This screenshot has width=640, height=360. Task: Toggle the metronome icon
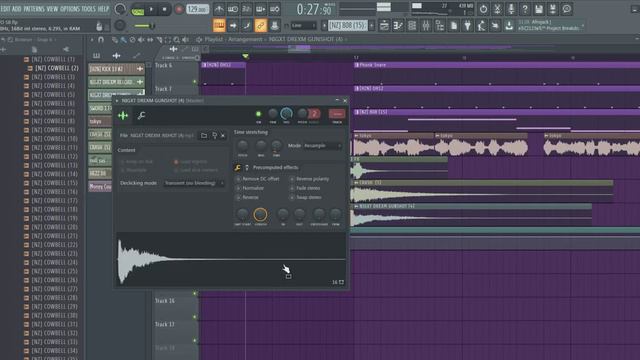click(219, 9)
